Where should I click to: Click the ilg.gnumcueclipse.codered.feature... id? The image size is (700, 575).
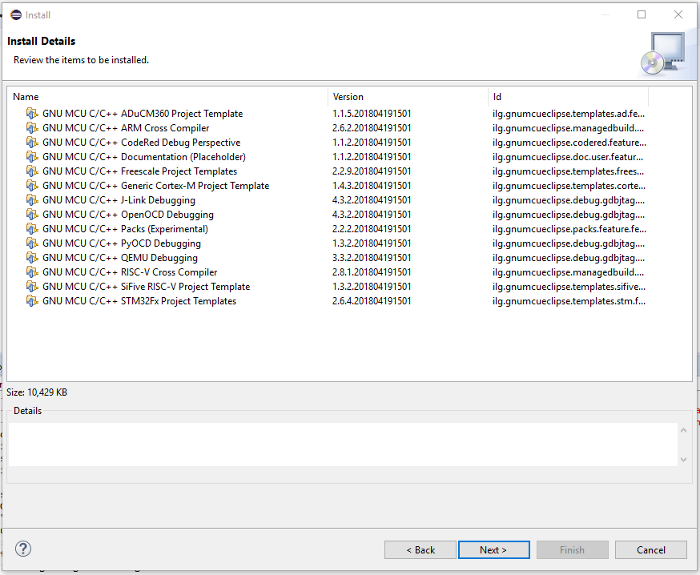pos(569,142)
